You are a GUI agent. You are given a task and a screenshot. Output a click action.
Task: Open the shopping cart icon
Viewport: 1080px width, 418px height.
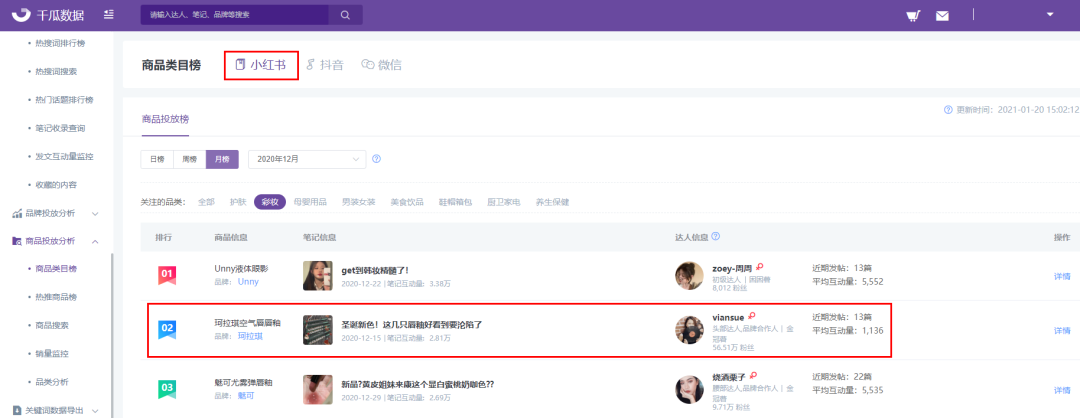(x=913, y=16)
